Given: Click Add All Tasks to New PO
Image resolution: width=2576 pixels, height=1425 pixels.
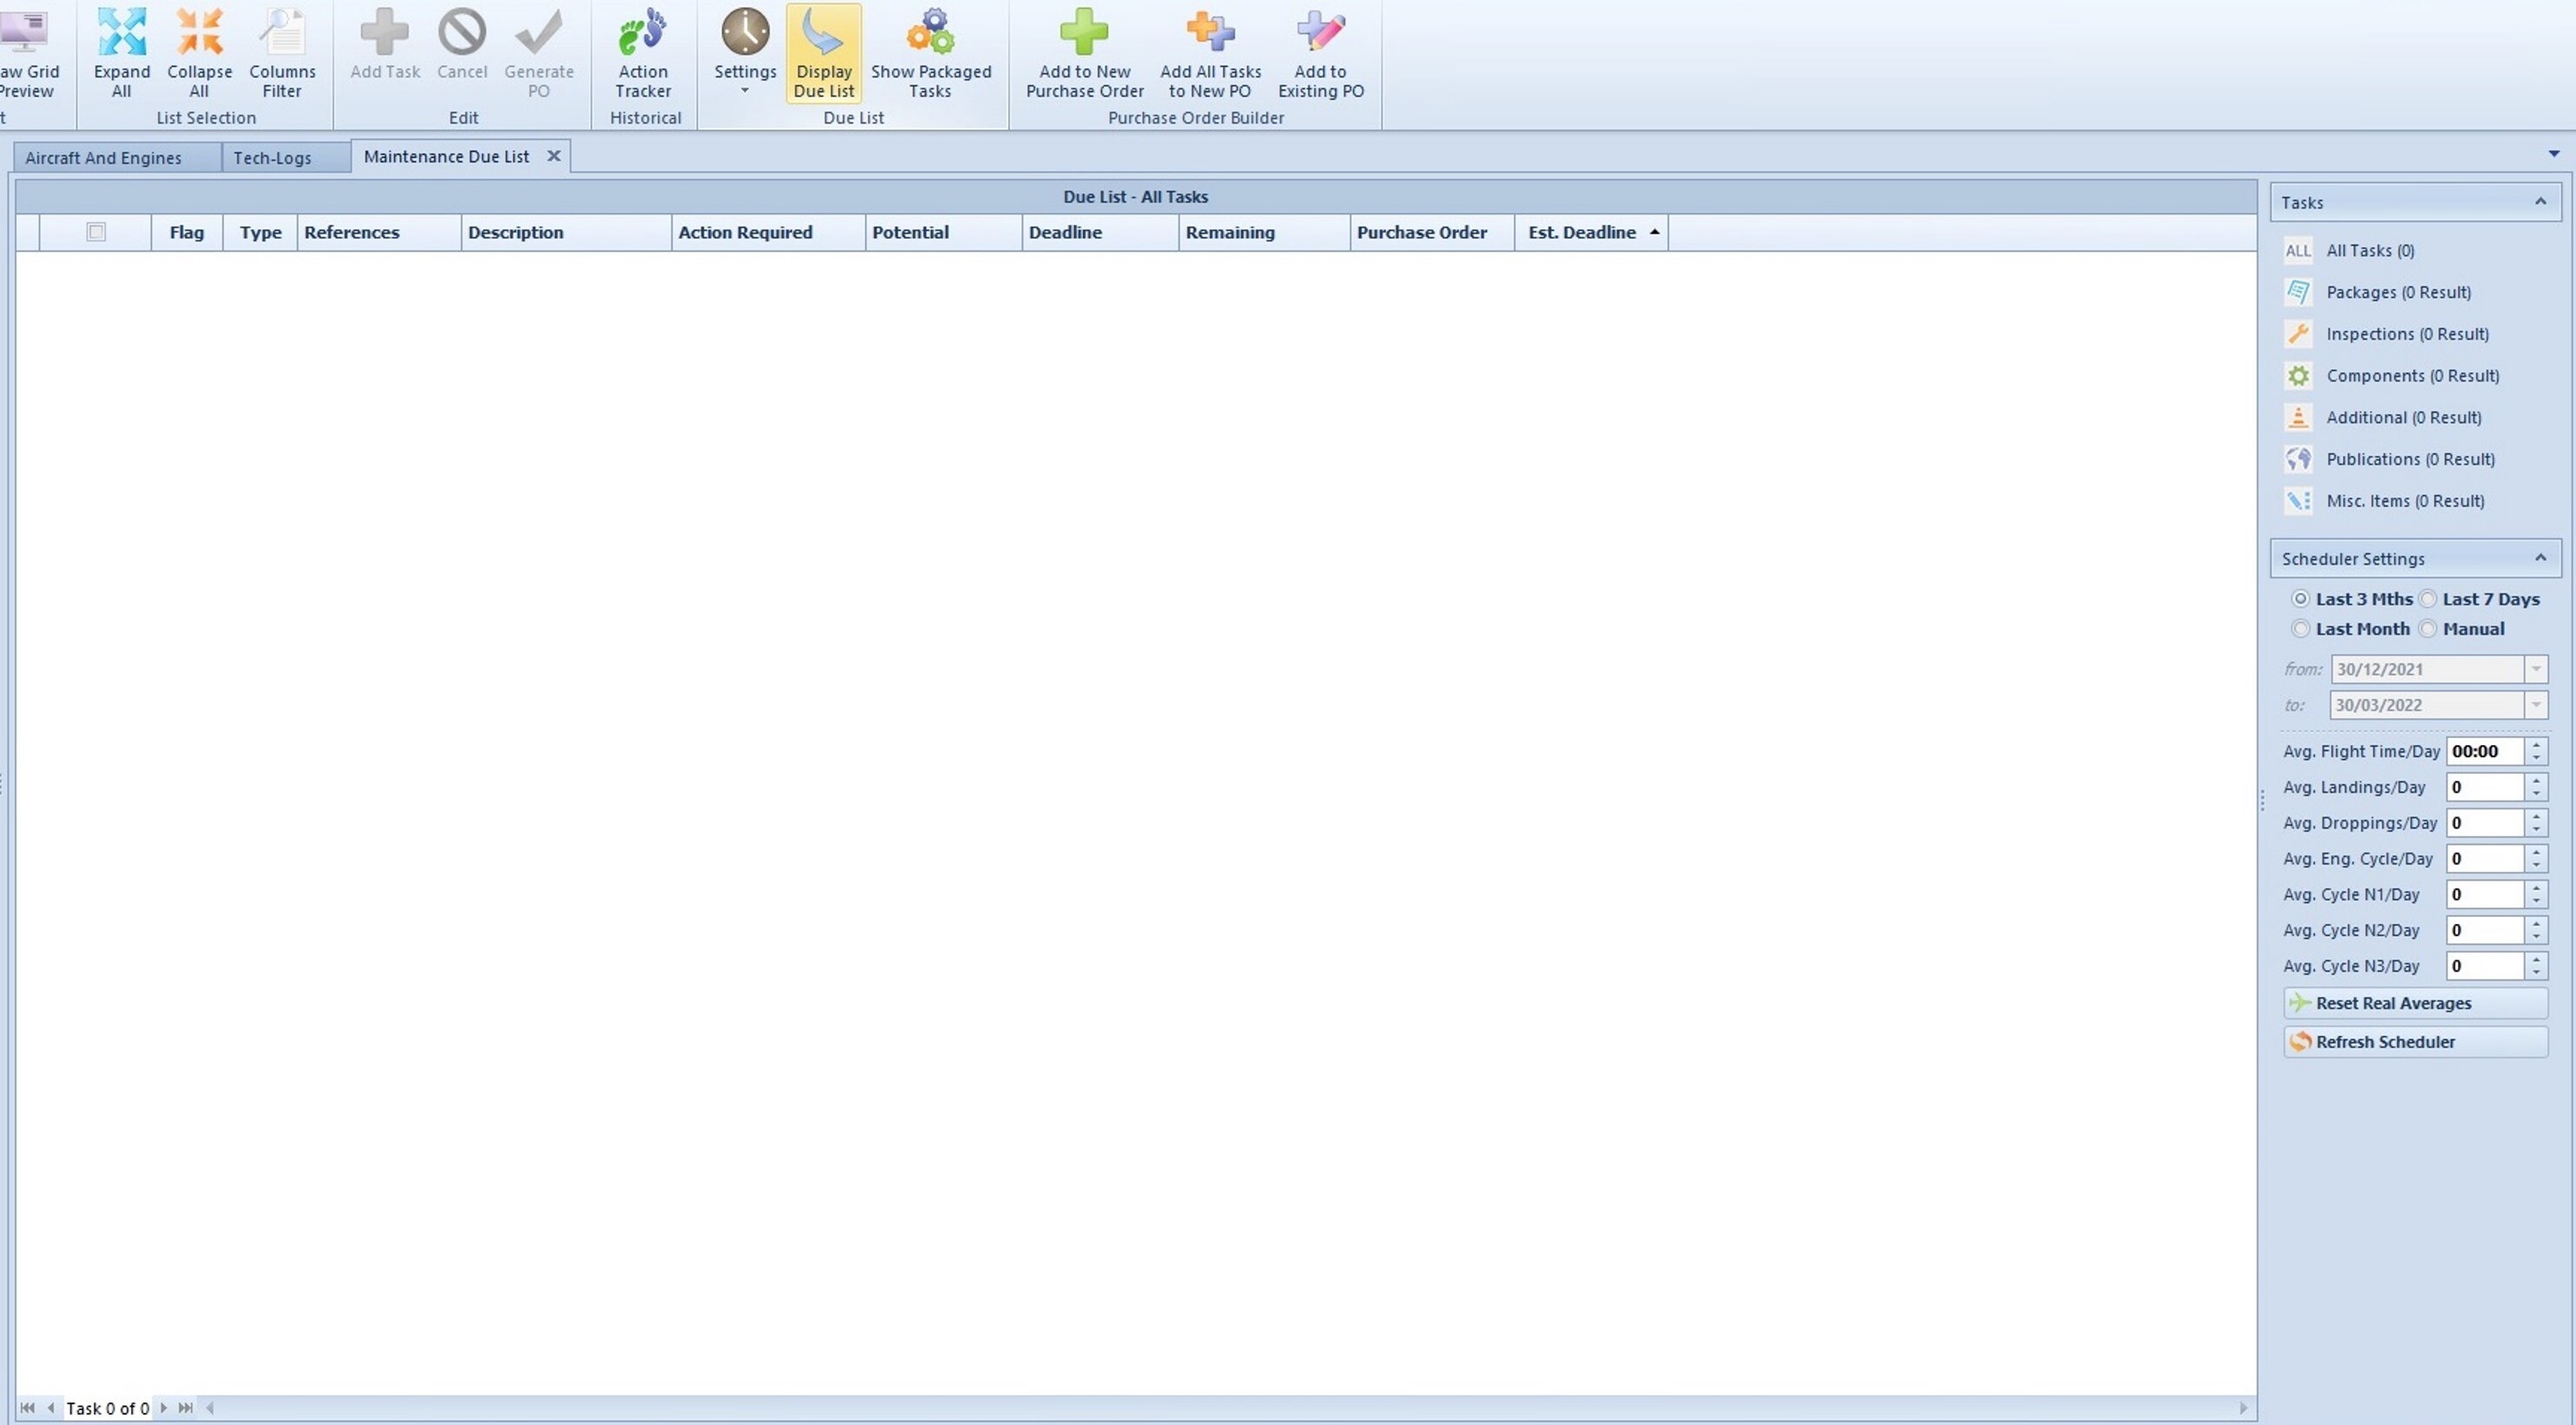Looking at the screenshot, I should pos(1210,52).
